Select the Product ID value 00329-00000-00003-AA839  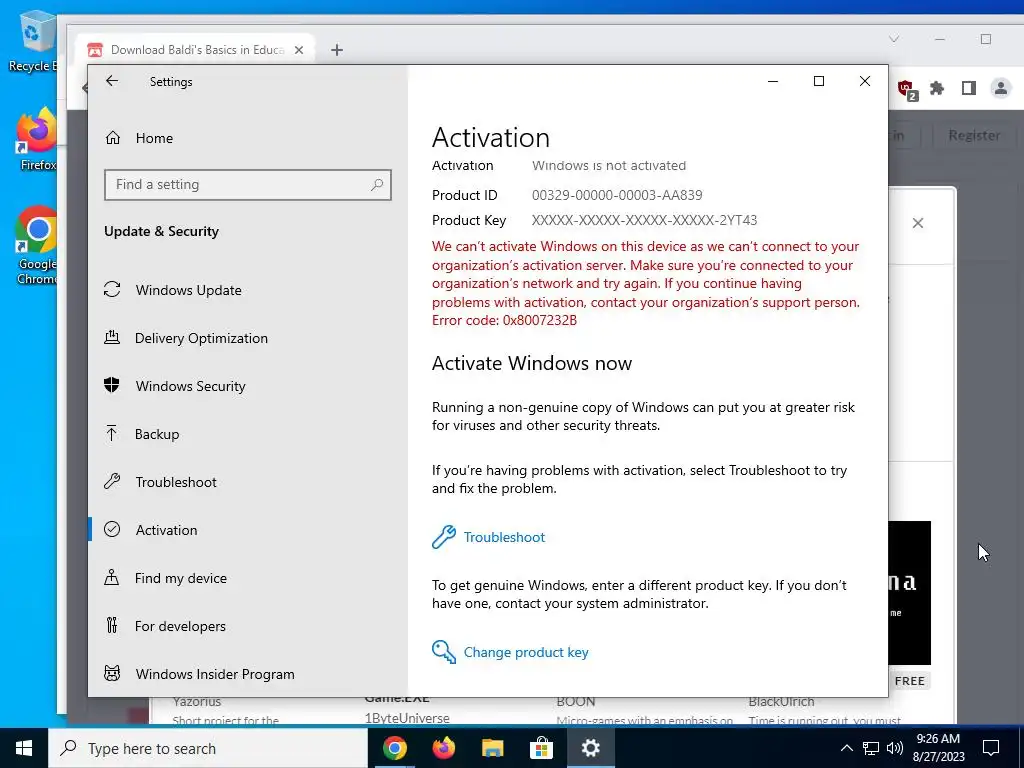tap(617, 195)
